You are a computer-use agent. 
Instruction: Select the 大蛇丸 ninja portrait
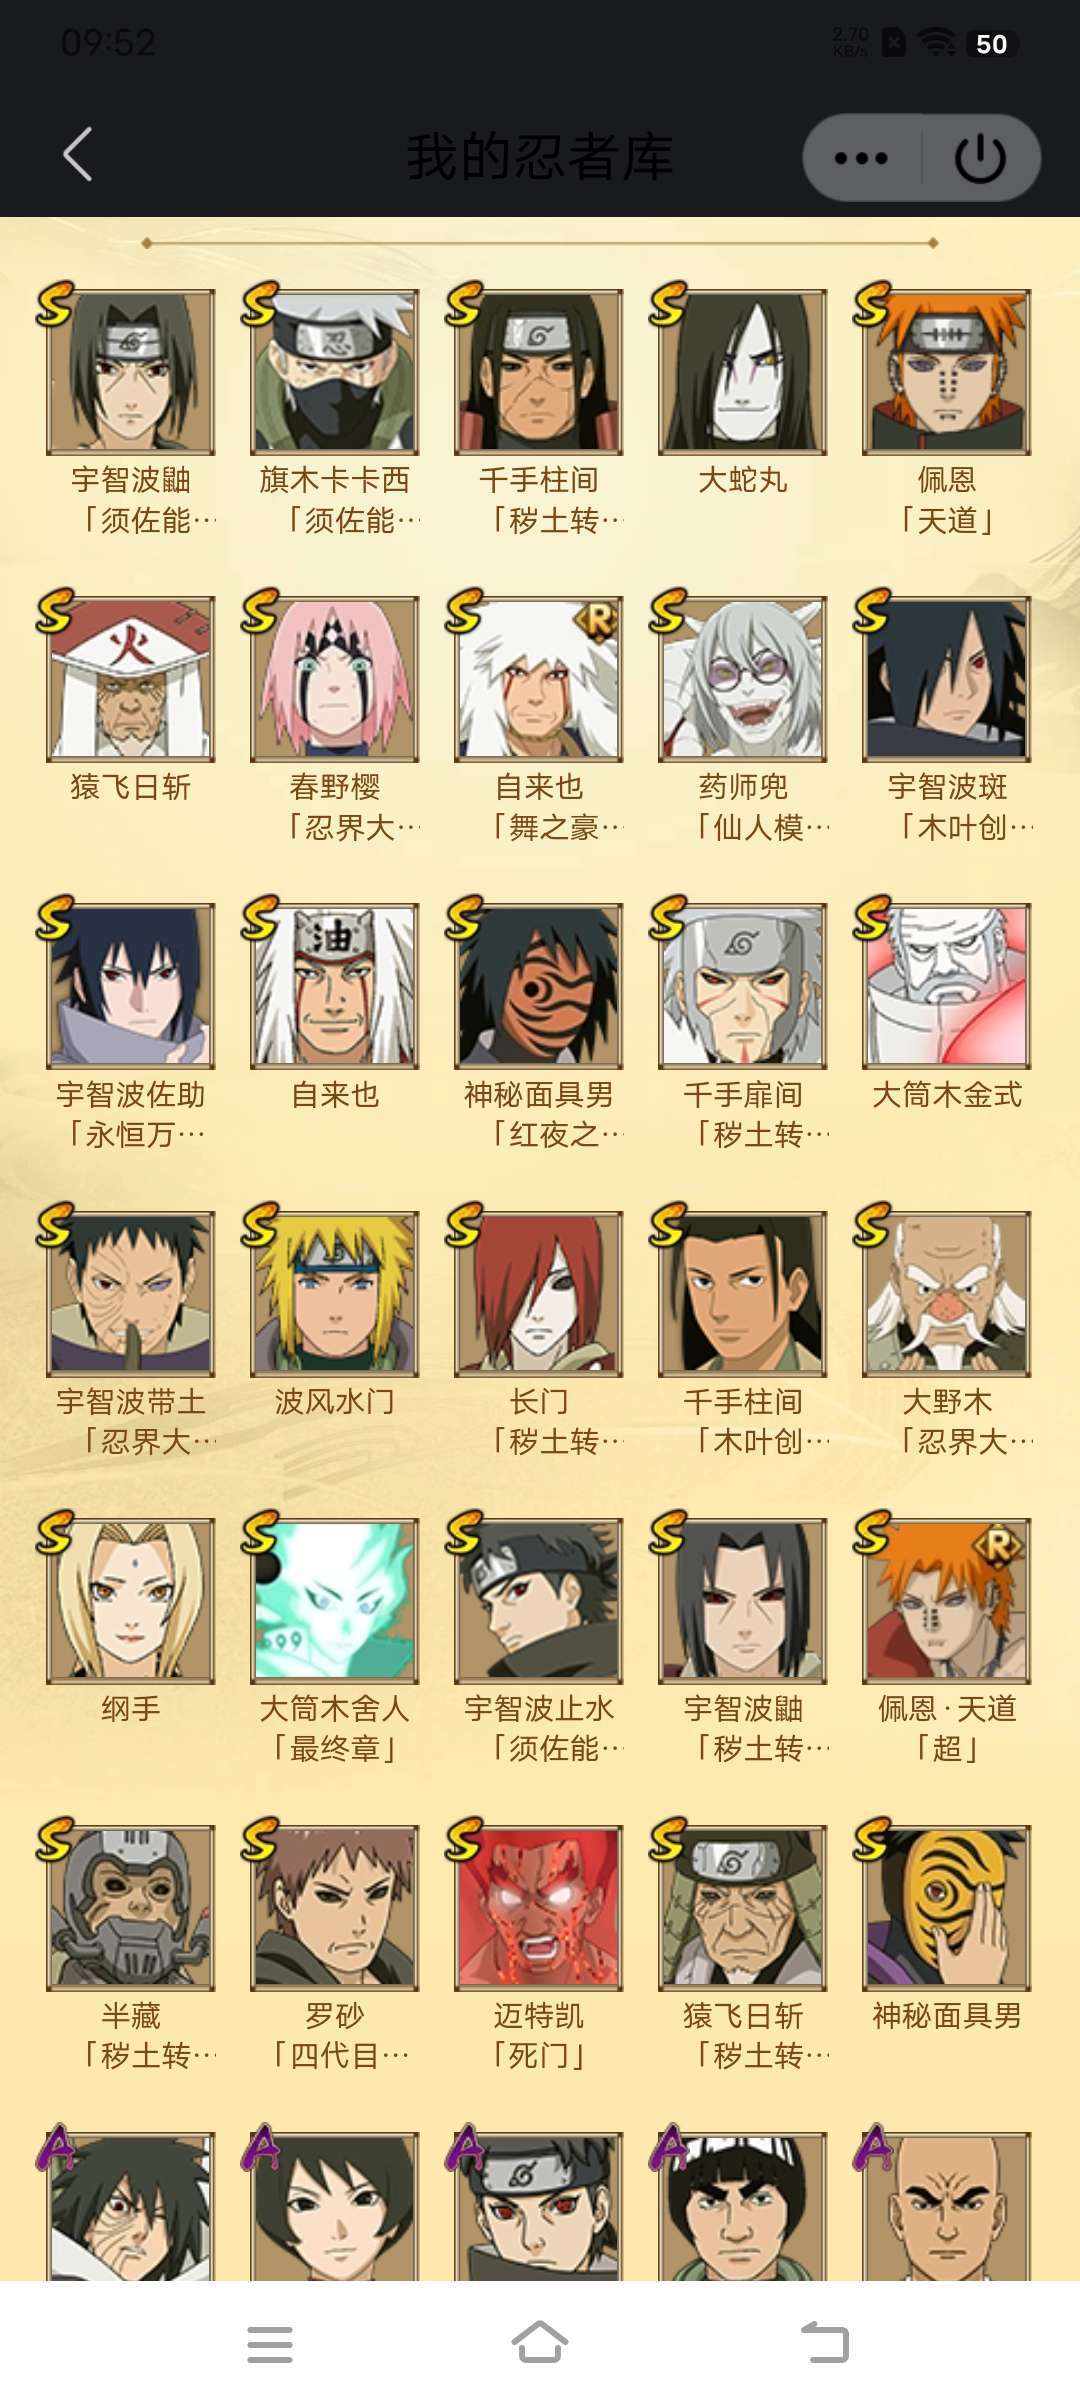point(743,372)
